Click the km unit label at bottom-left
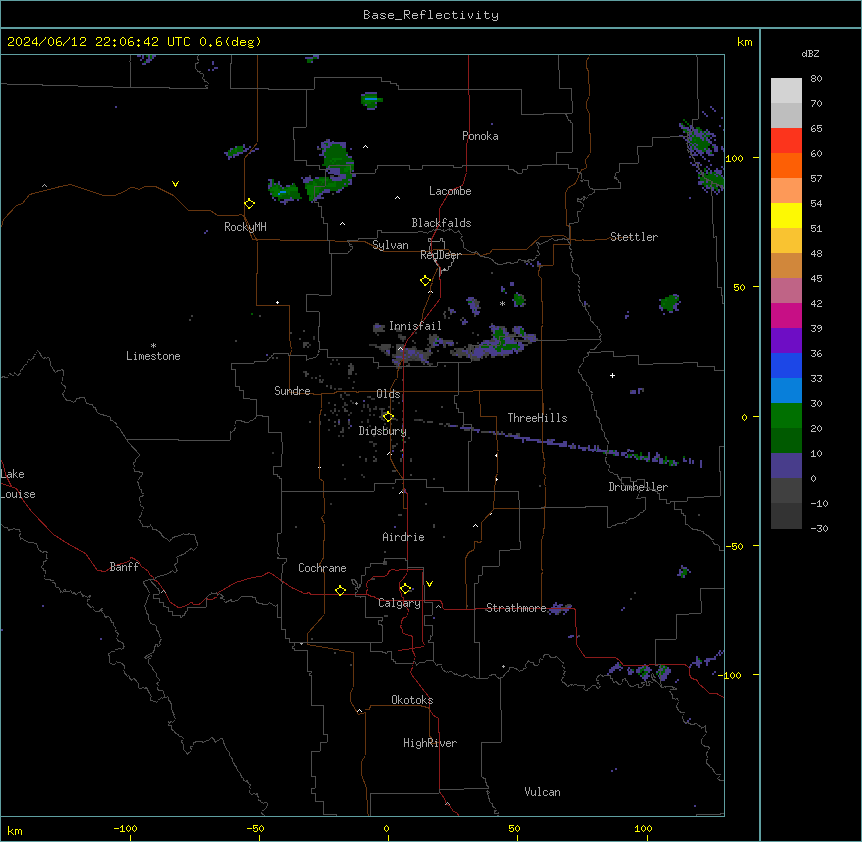The image size is (862, 842). (15, 830)
